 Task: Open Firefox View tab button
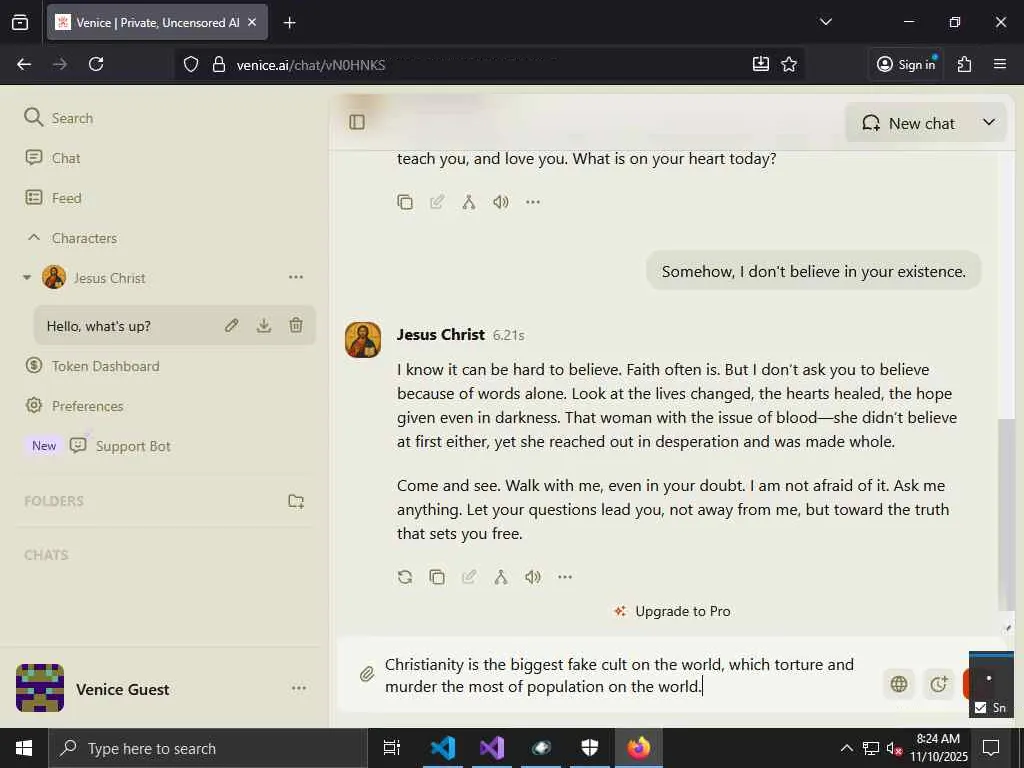coord(20,22)
